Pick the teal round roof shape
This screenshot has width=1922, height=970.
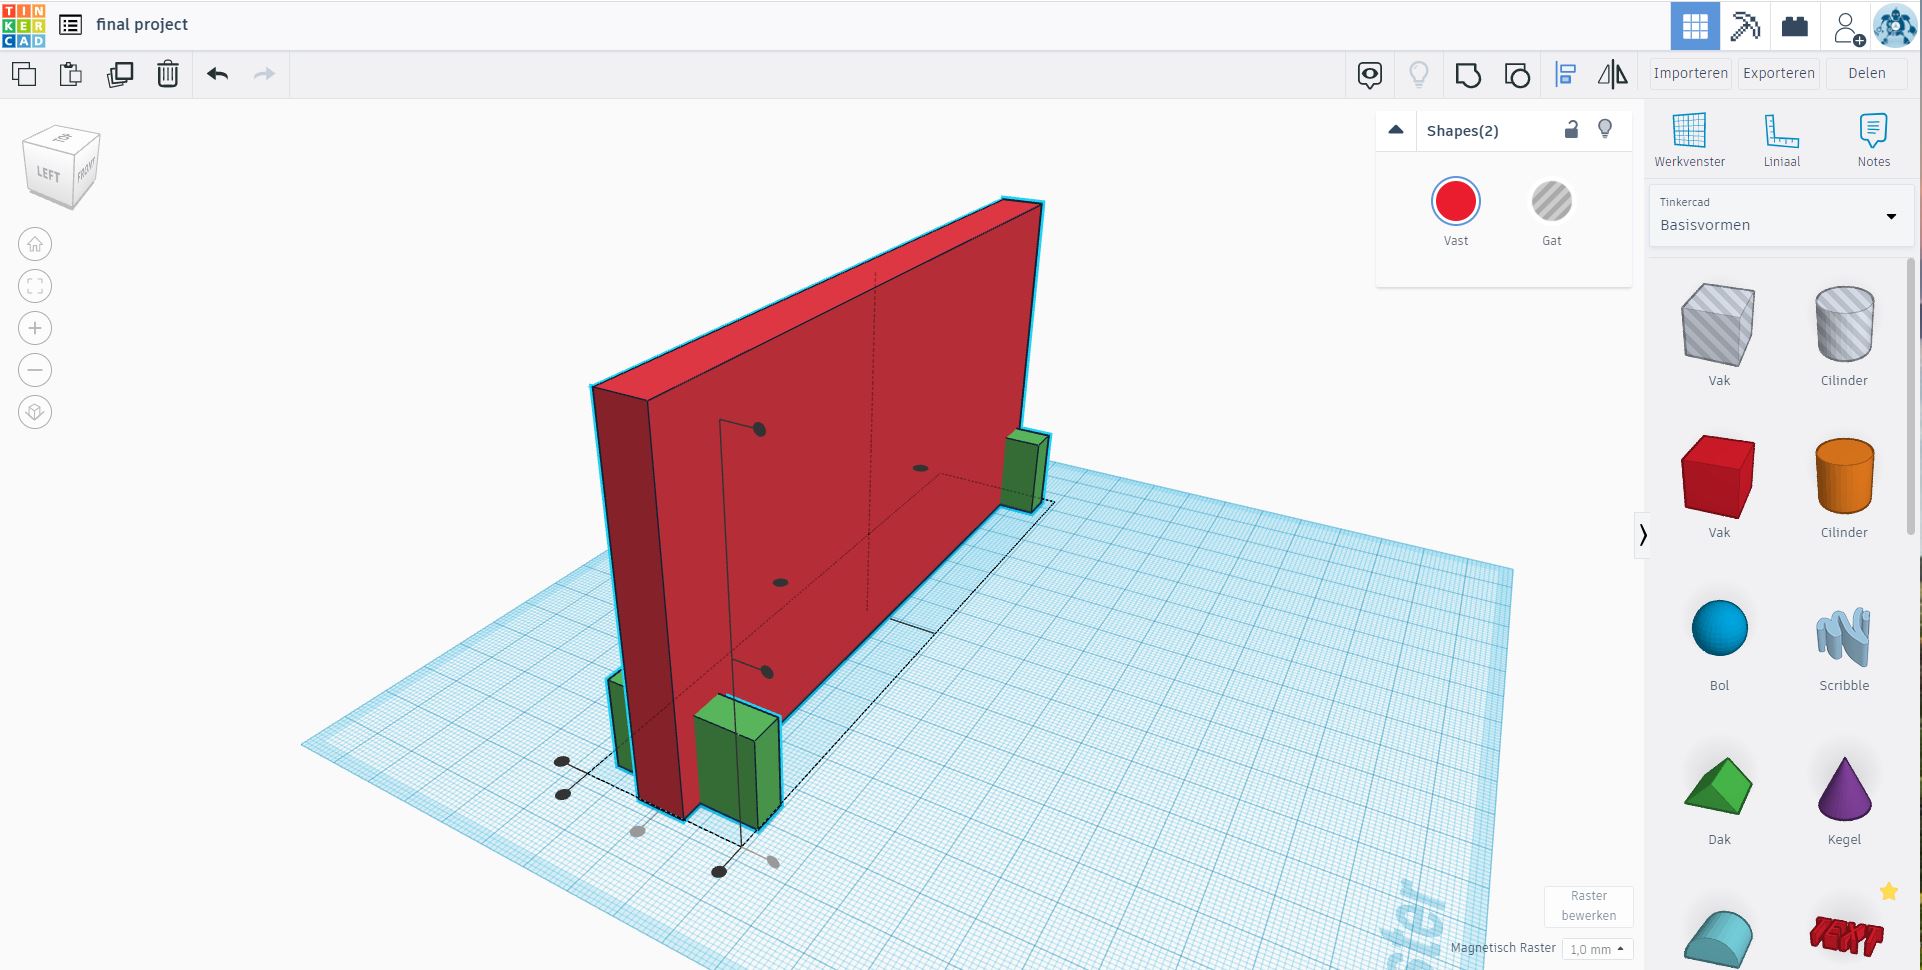(1718, 940)
